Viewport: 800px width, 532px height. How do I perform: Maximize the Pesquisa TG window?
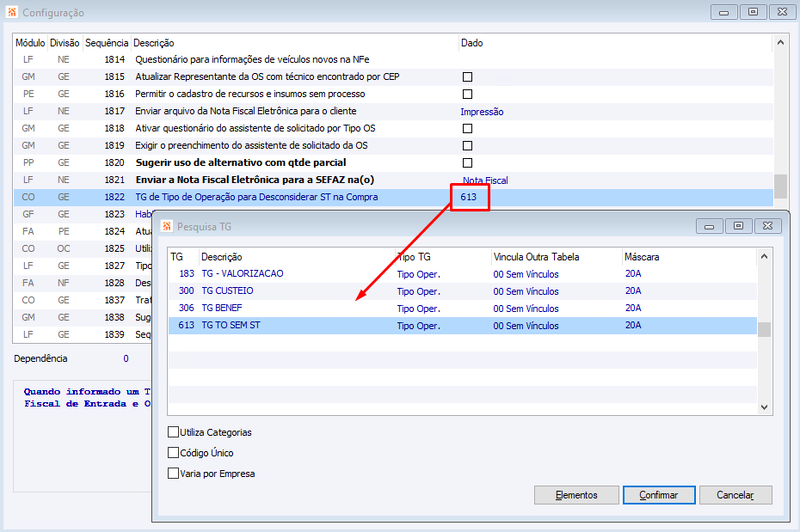pos(738,226)
